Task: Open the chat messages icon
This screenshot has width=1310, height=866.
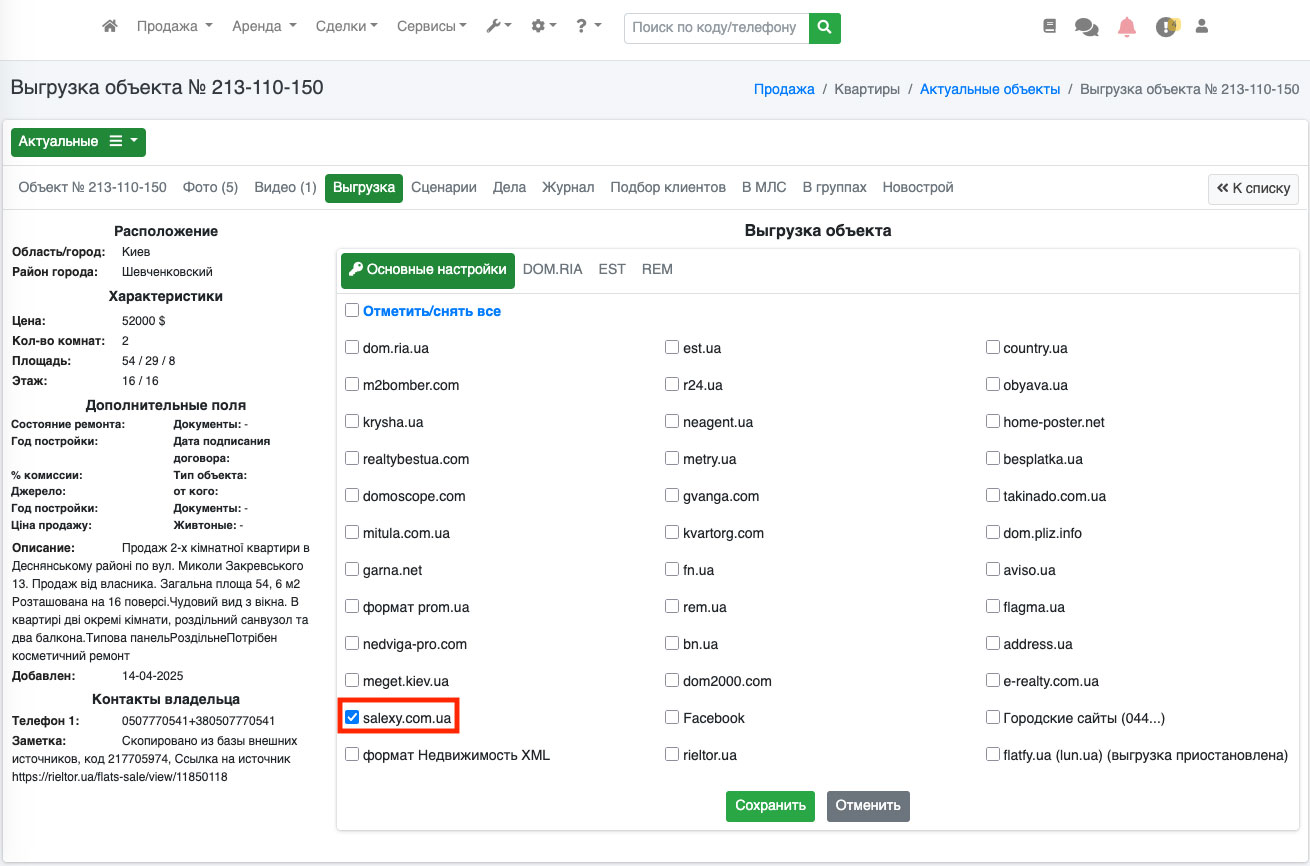Action: point(1086,27)
